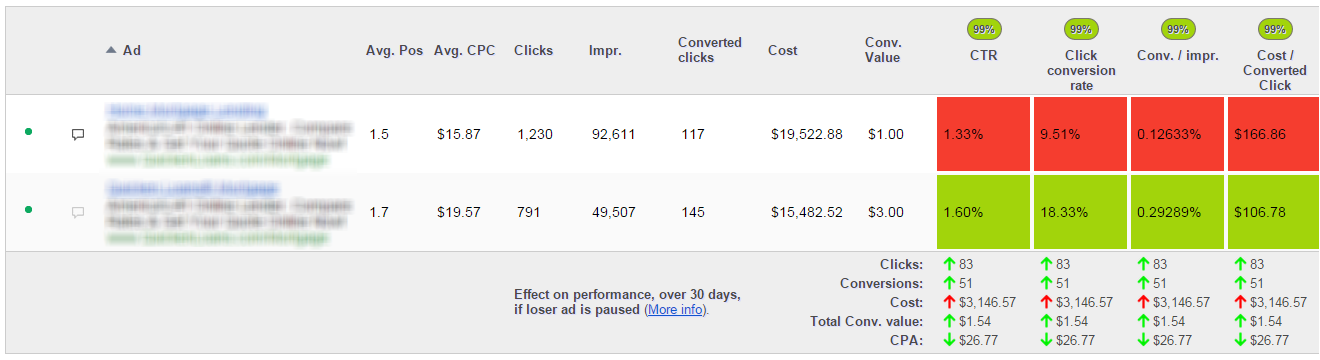Open the comment bubble for second ad

78,212
